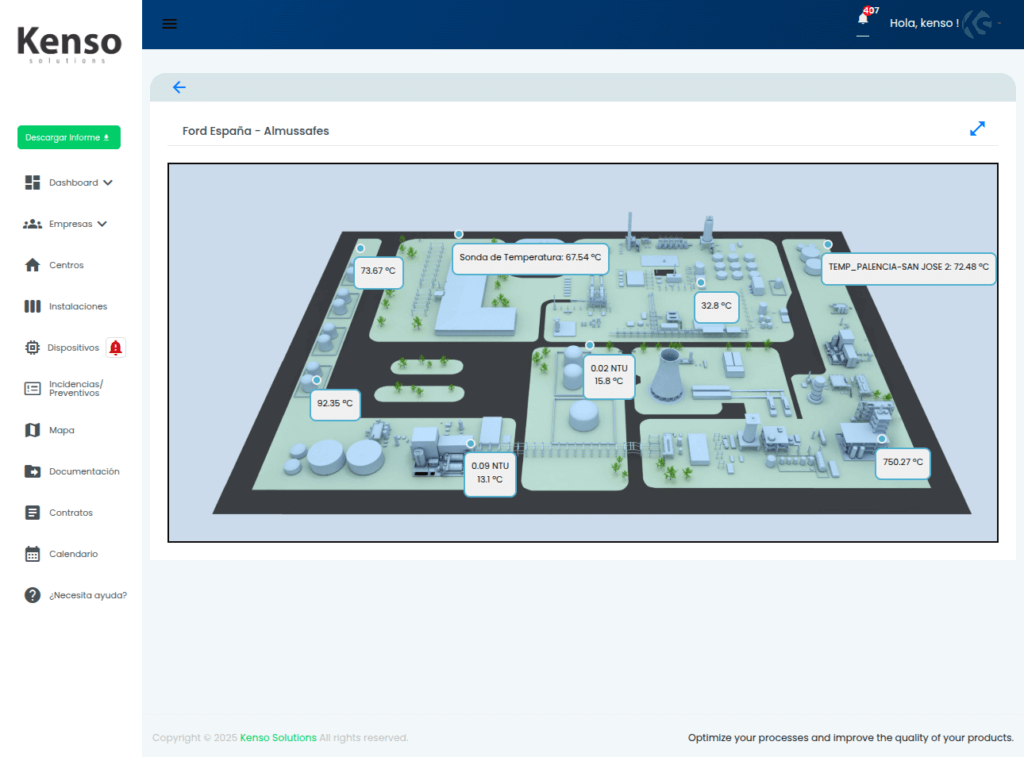Click the help question mark icon

33,595
